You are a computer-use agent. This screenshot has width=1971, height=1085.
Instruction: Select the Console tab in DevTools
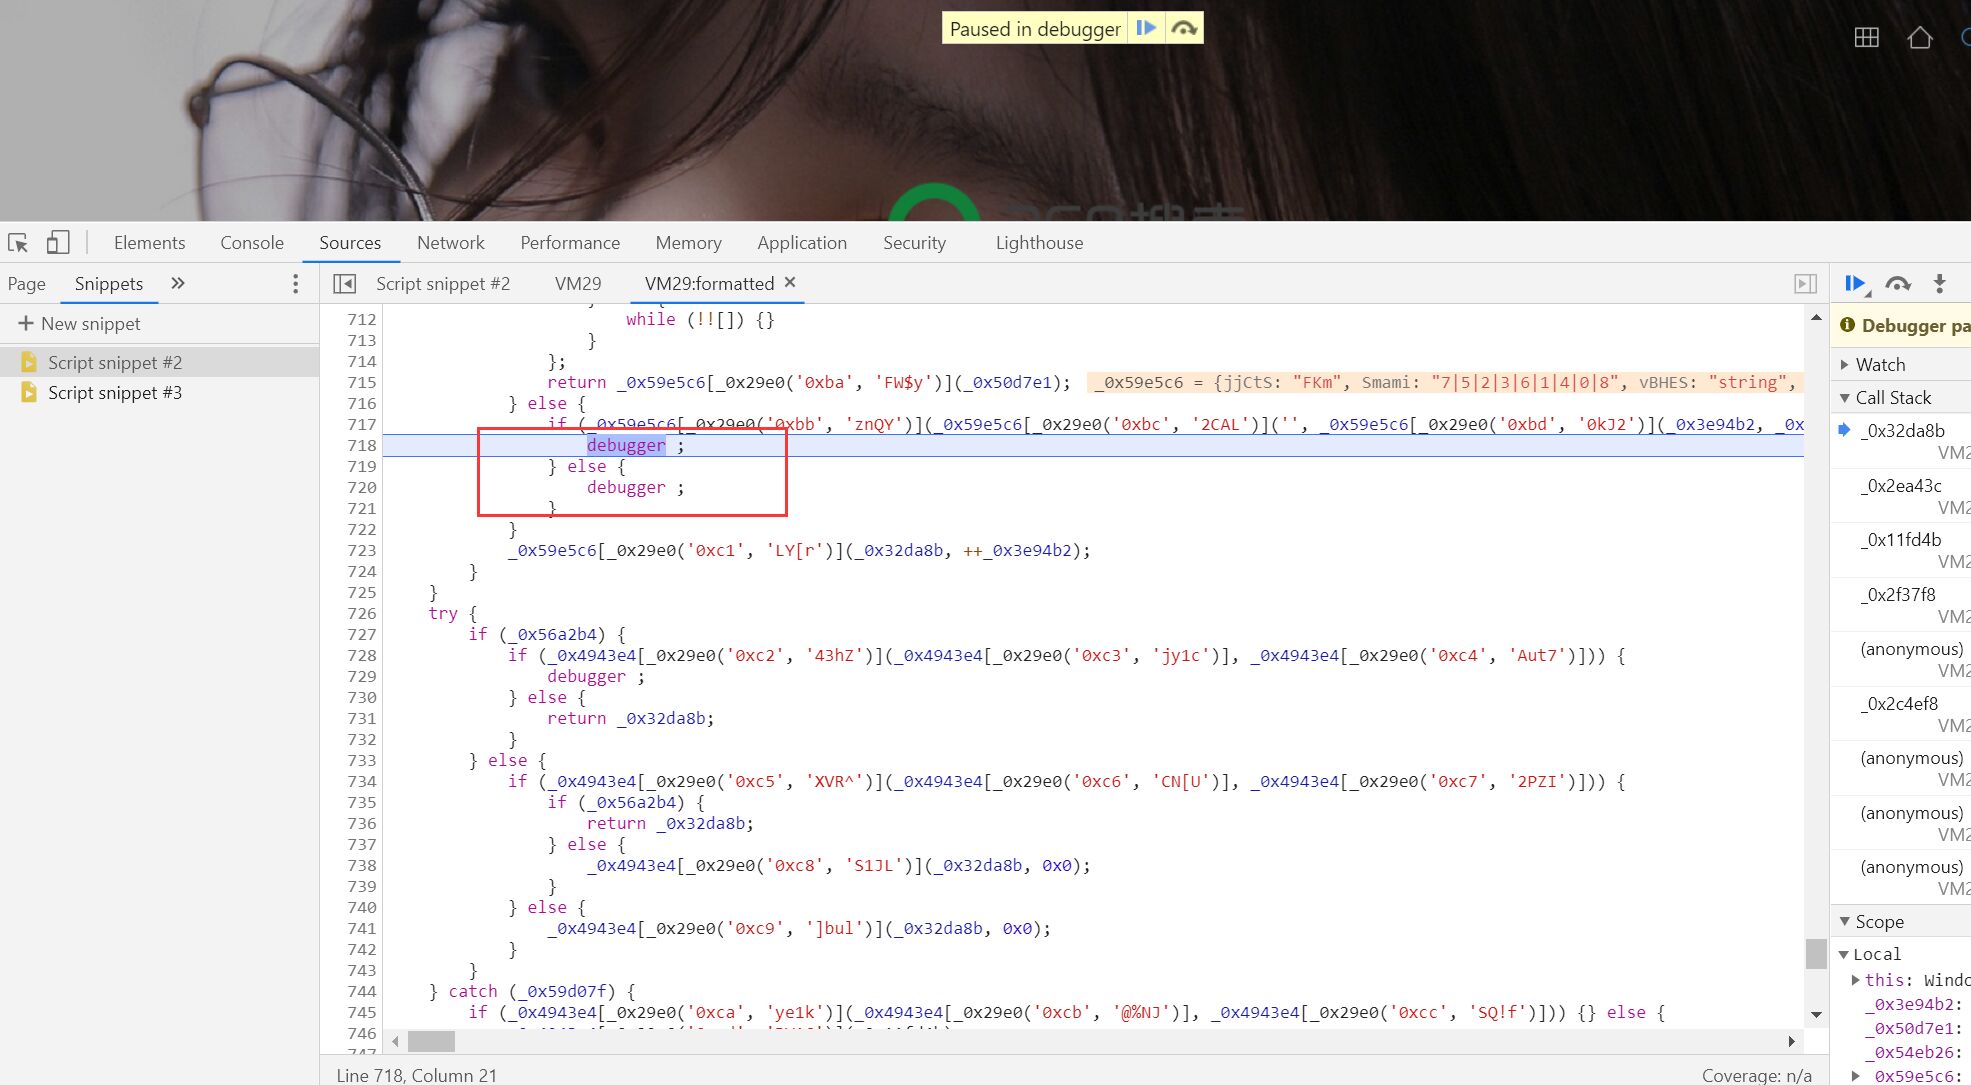253,242
